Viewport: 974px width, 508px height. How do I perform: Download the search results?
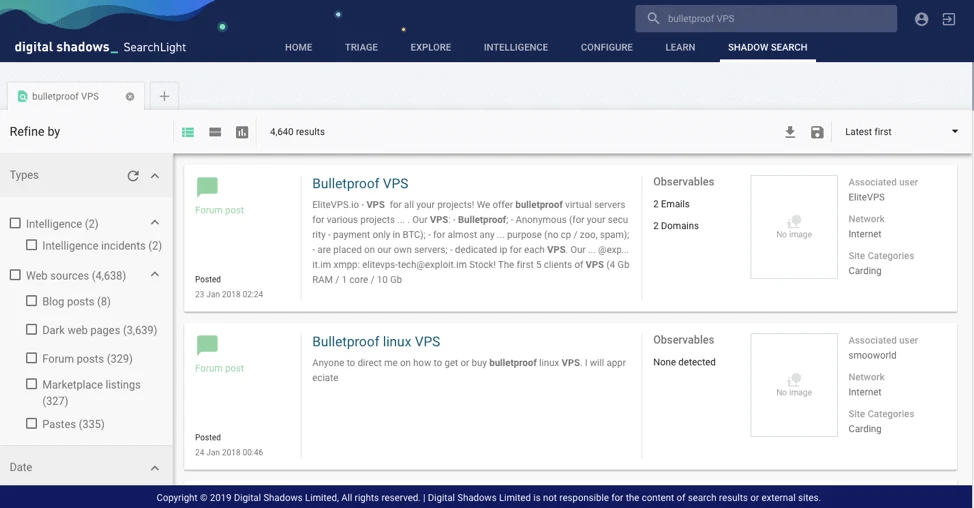tap(790, 132)
